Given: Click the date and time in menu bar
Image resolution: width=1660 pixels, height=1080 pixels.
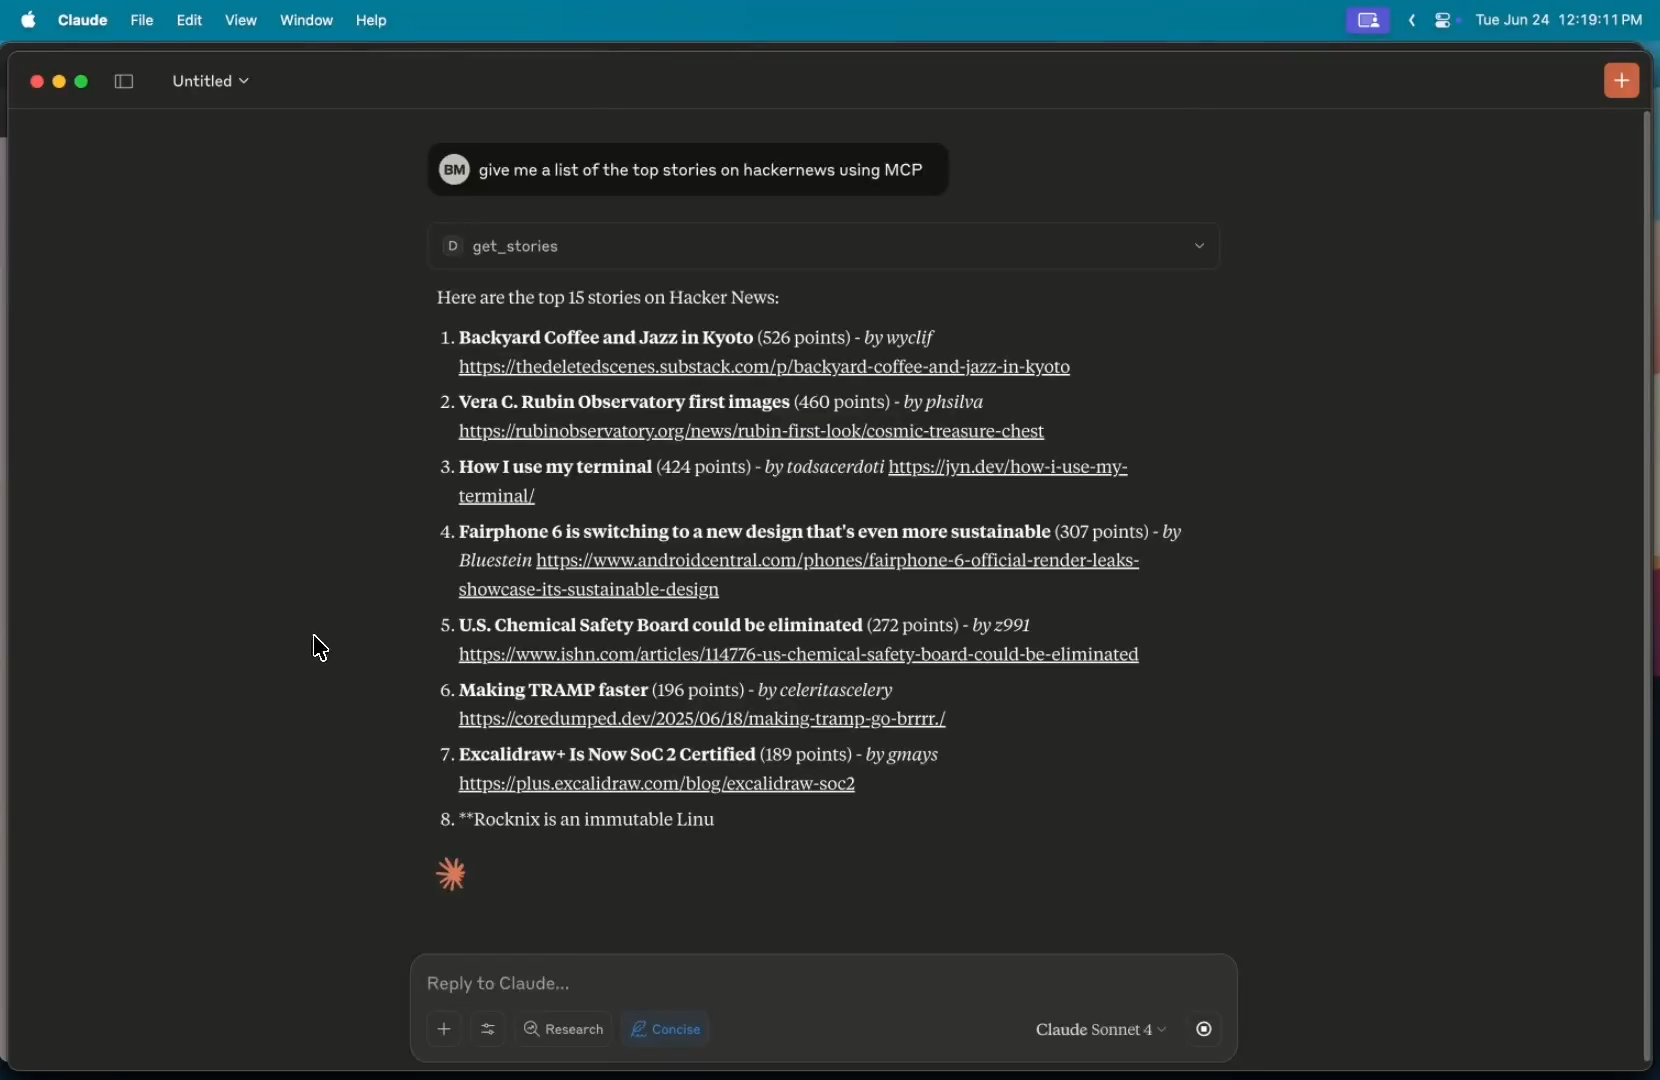Looking at the screenshot, I should (1559, 20).
